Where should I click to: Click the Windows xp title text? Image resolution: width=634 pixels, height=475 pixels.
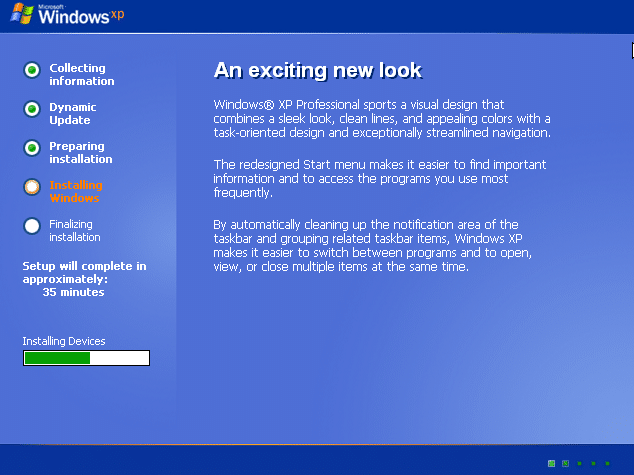pos(81,15)
